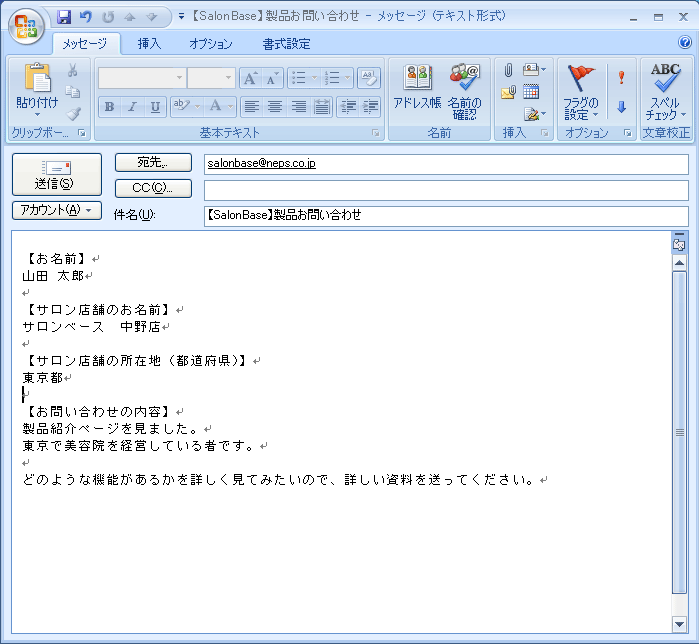Align text to the right
Screen dimensions: 699x644
pos(298,107)
